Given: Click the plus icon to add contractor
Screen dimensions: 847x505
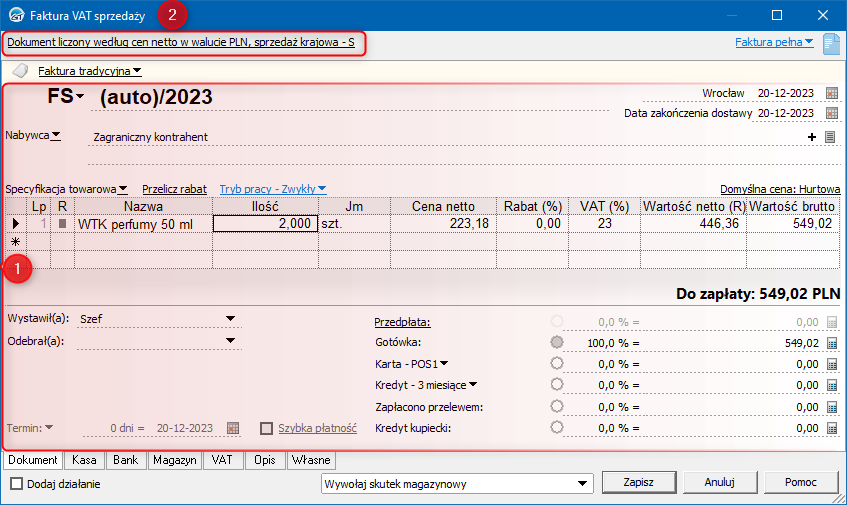Looking at the screenshot, I should [812, 138].
